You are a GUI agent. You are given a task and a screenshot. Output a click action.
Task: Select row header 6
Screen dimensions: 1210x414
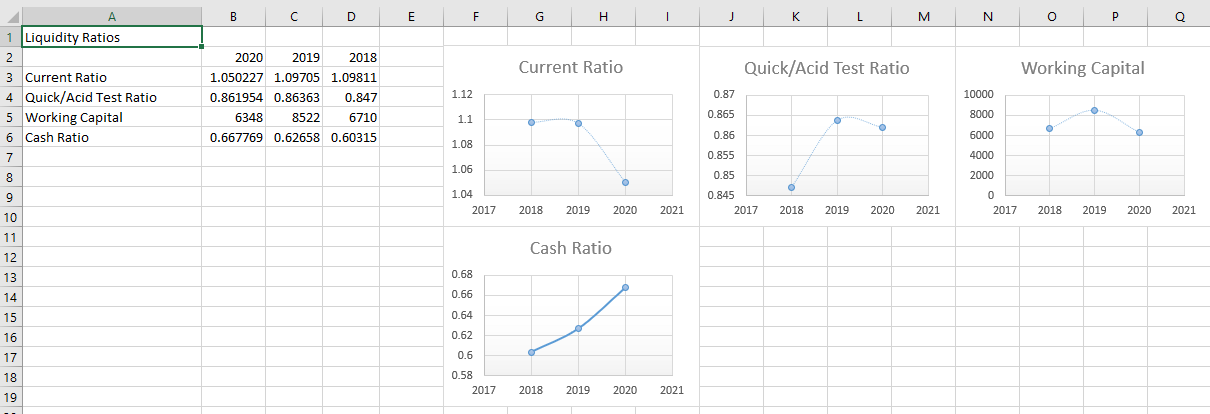click(x=10, y=137)
